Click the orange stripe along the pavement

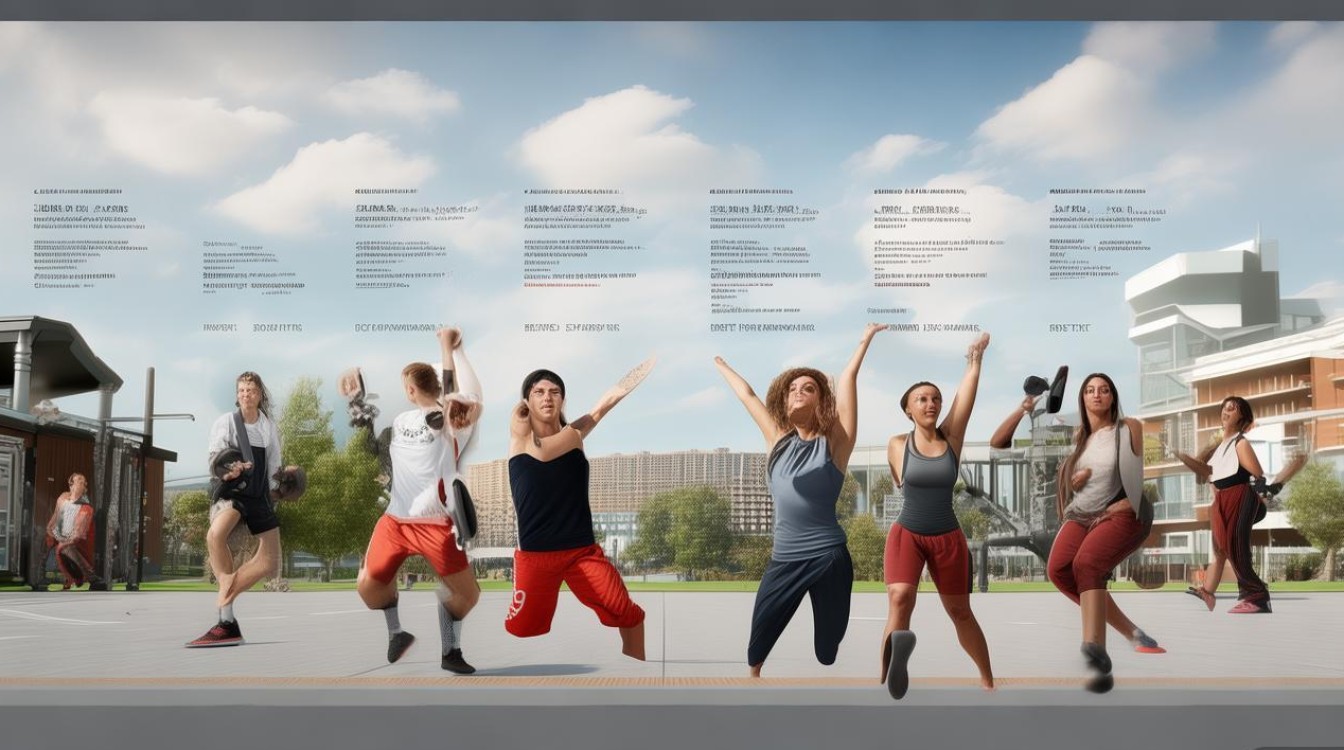pyautogui.click(x=672, y=682)
